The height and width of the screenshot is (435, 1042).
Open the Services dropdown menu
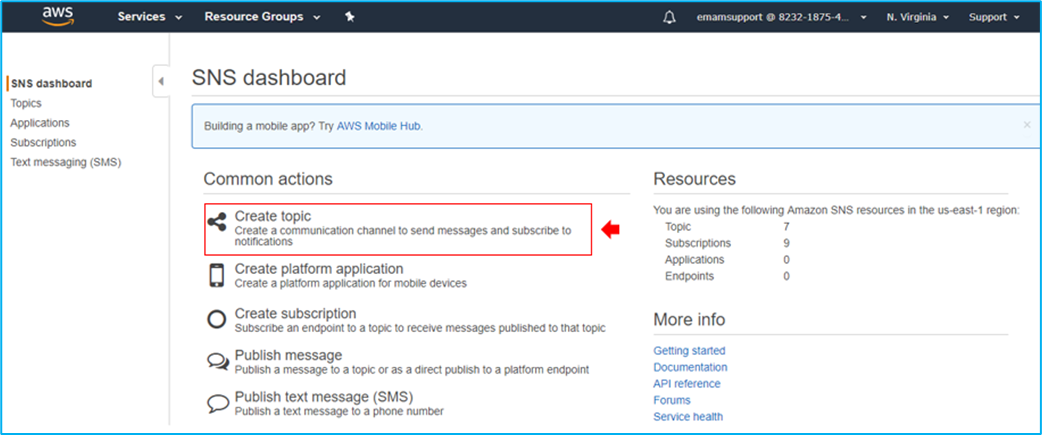[x=150, y=17]
